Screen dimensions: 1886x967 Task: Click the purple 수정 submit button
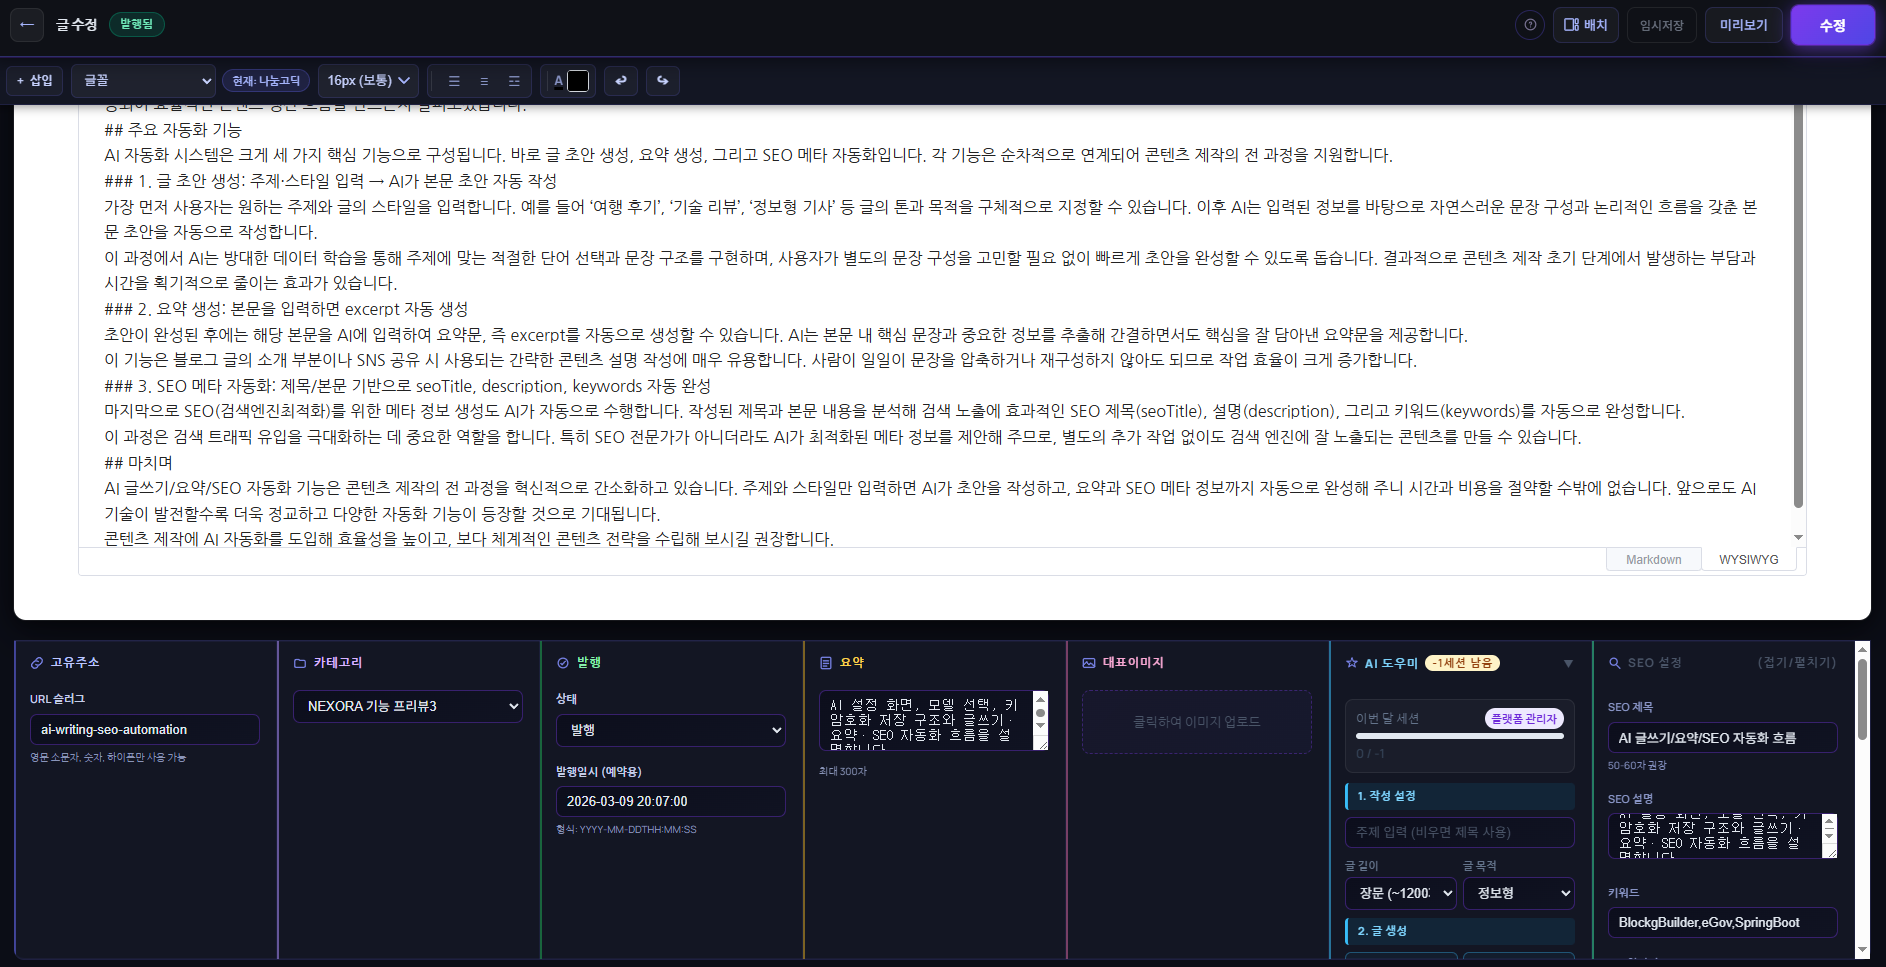[1831, 25]
